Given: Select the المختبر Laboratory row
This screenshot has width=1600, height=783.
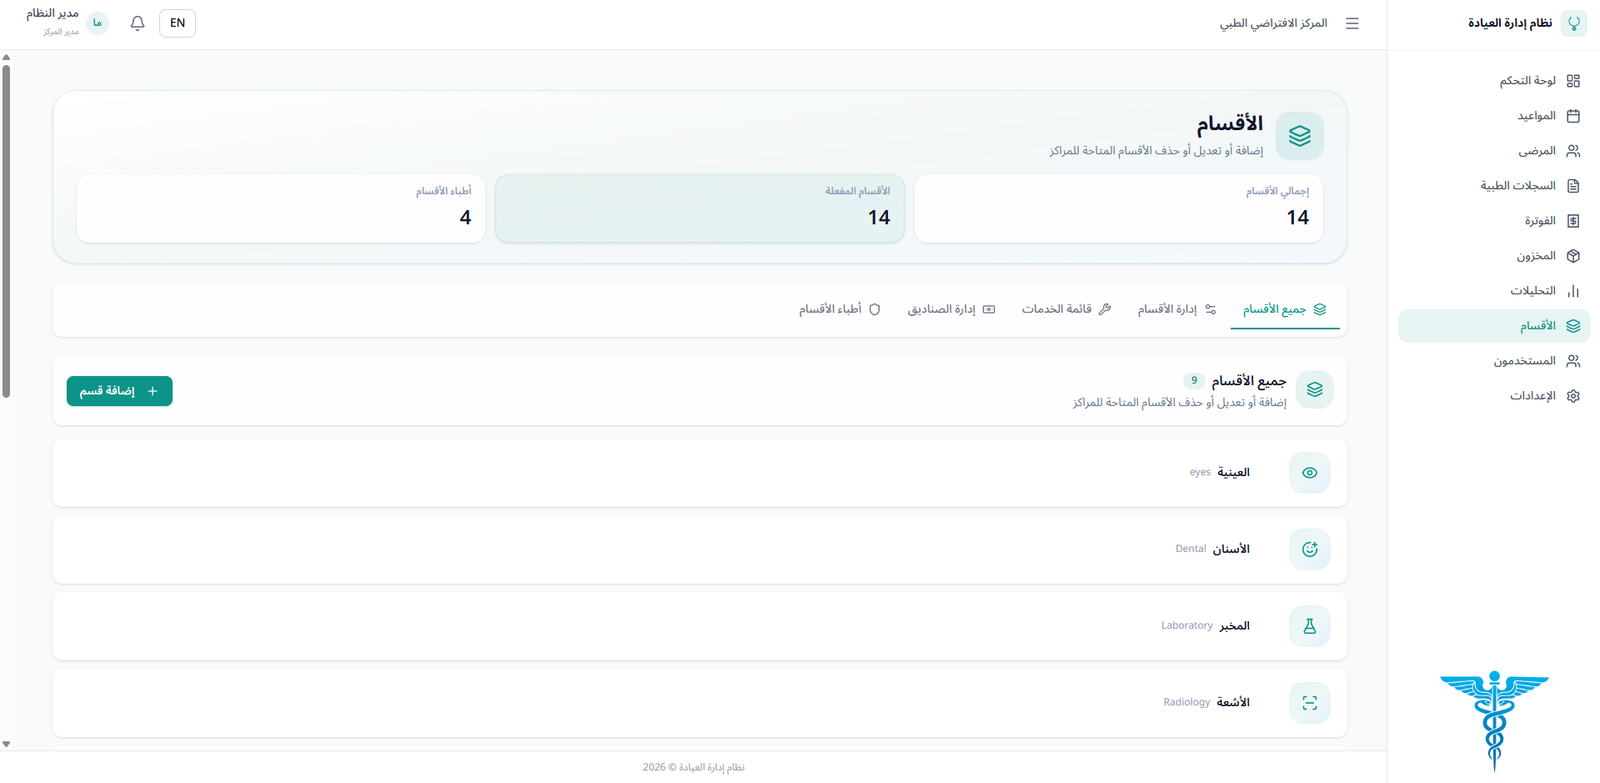Looking at the screenshot, I should [699, 626].
